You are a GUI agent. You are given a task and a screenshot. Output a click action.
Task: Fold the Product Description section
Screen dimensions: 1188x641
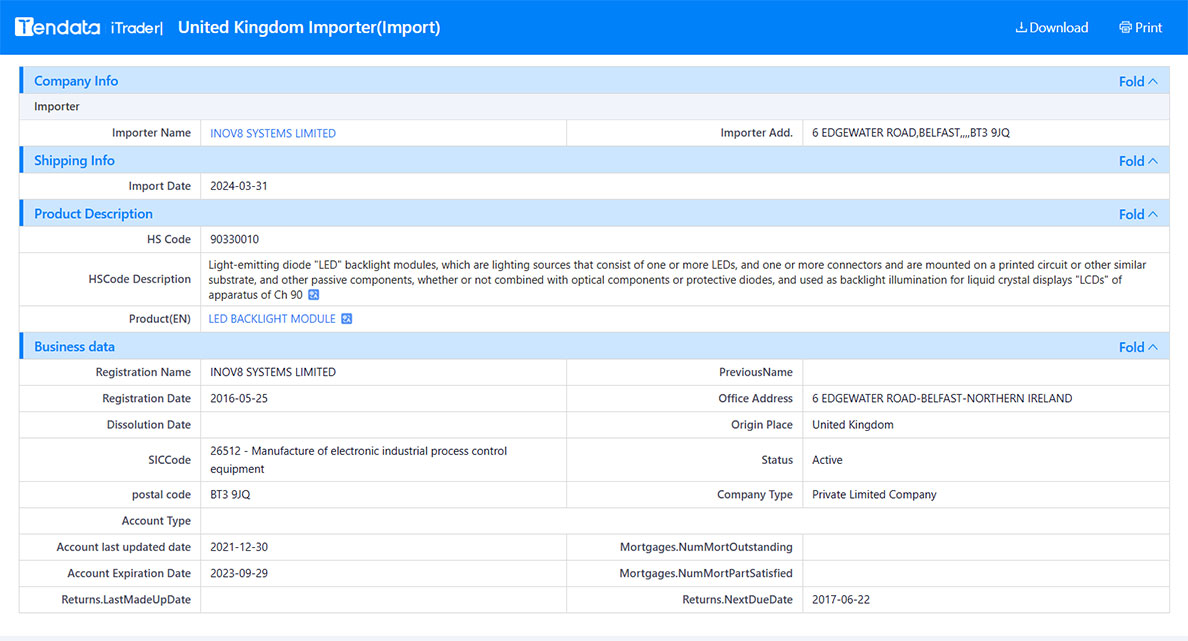pyautogui.click(x=1138, y=214)
